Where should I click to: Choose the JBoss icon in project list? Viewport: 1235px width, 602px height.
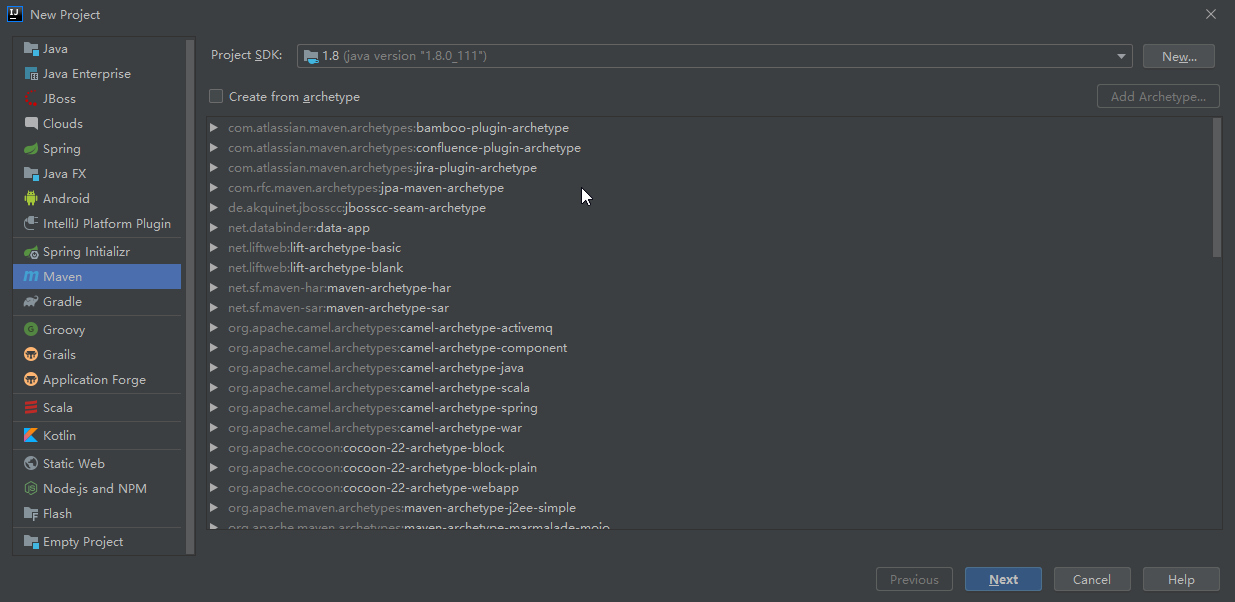[31, 98]
